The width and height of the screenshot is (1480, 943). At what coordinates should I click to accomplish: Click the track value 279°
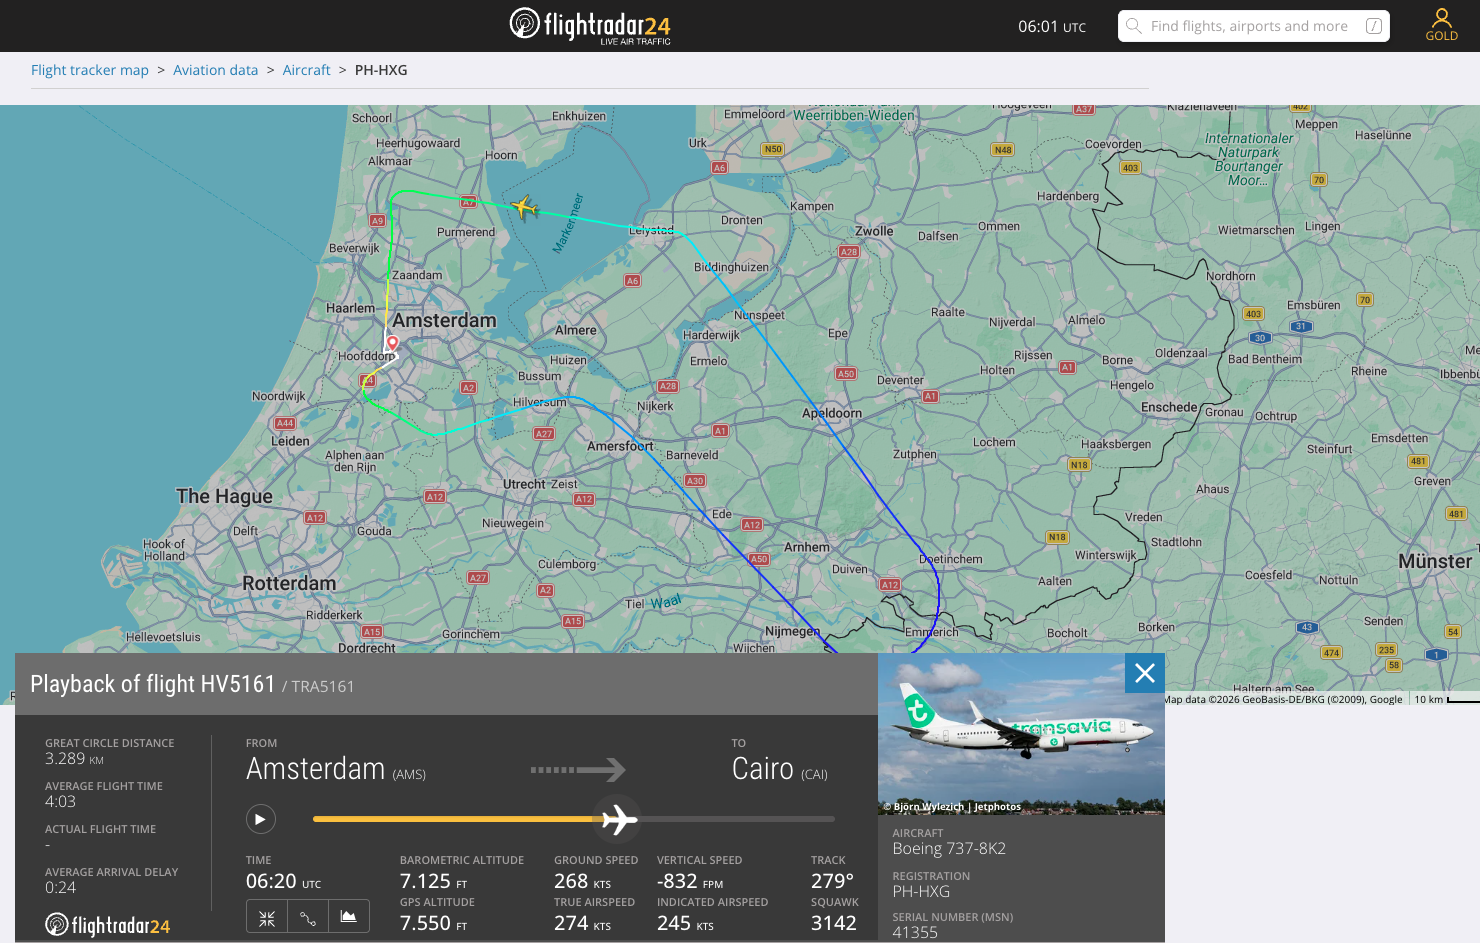[x=832, y=881]
